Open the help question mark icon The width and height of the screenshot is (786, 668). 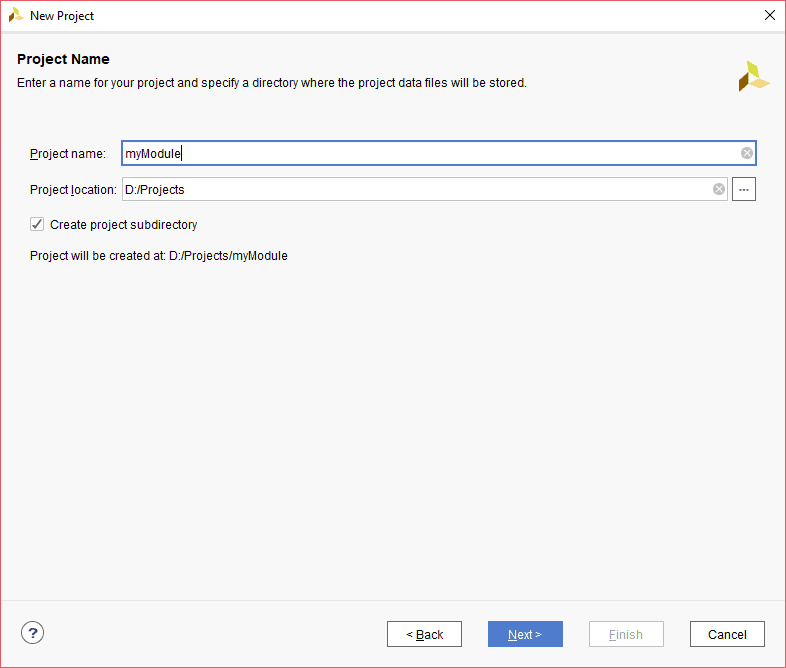(x=33, y=633)
